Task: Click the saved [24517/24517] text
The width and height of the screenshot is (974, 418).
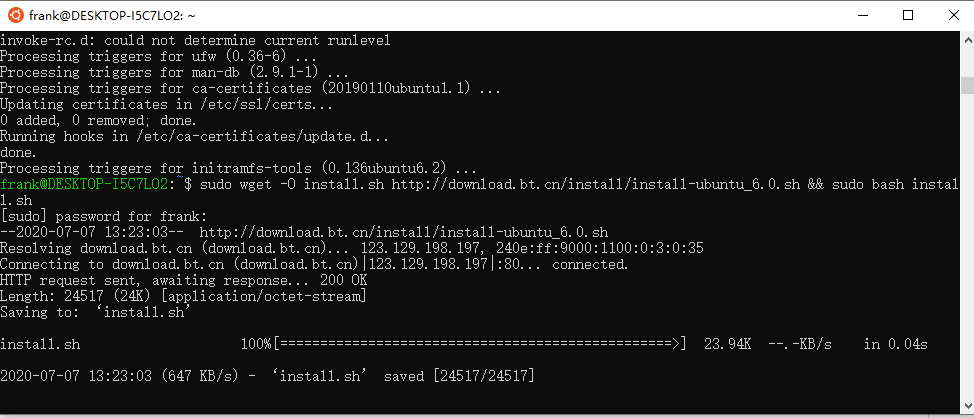Action: [x=459, y=376]
